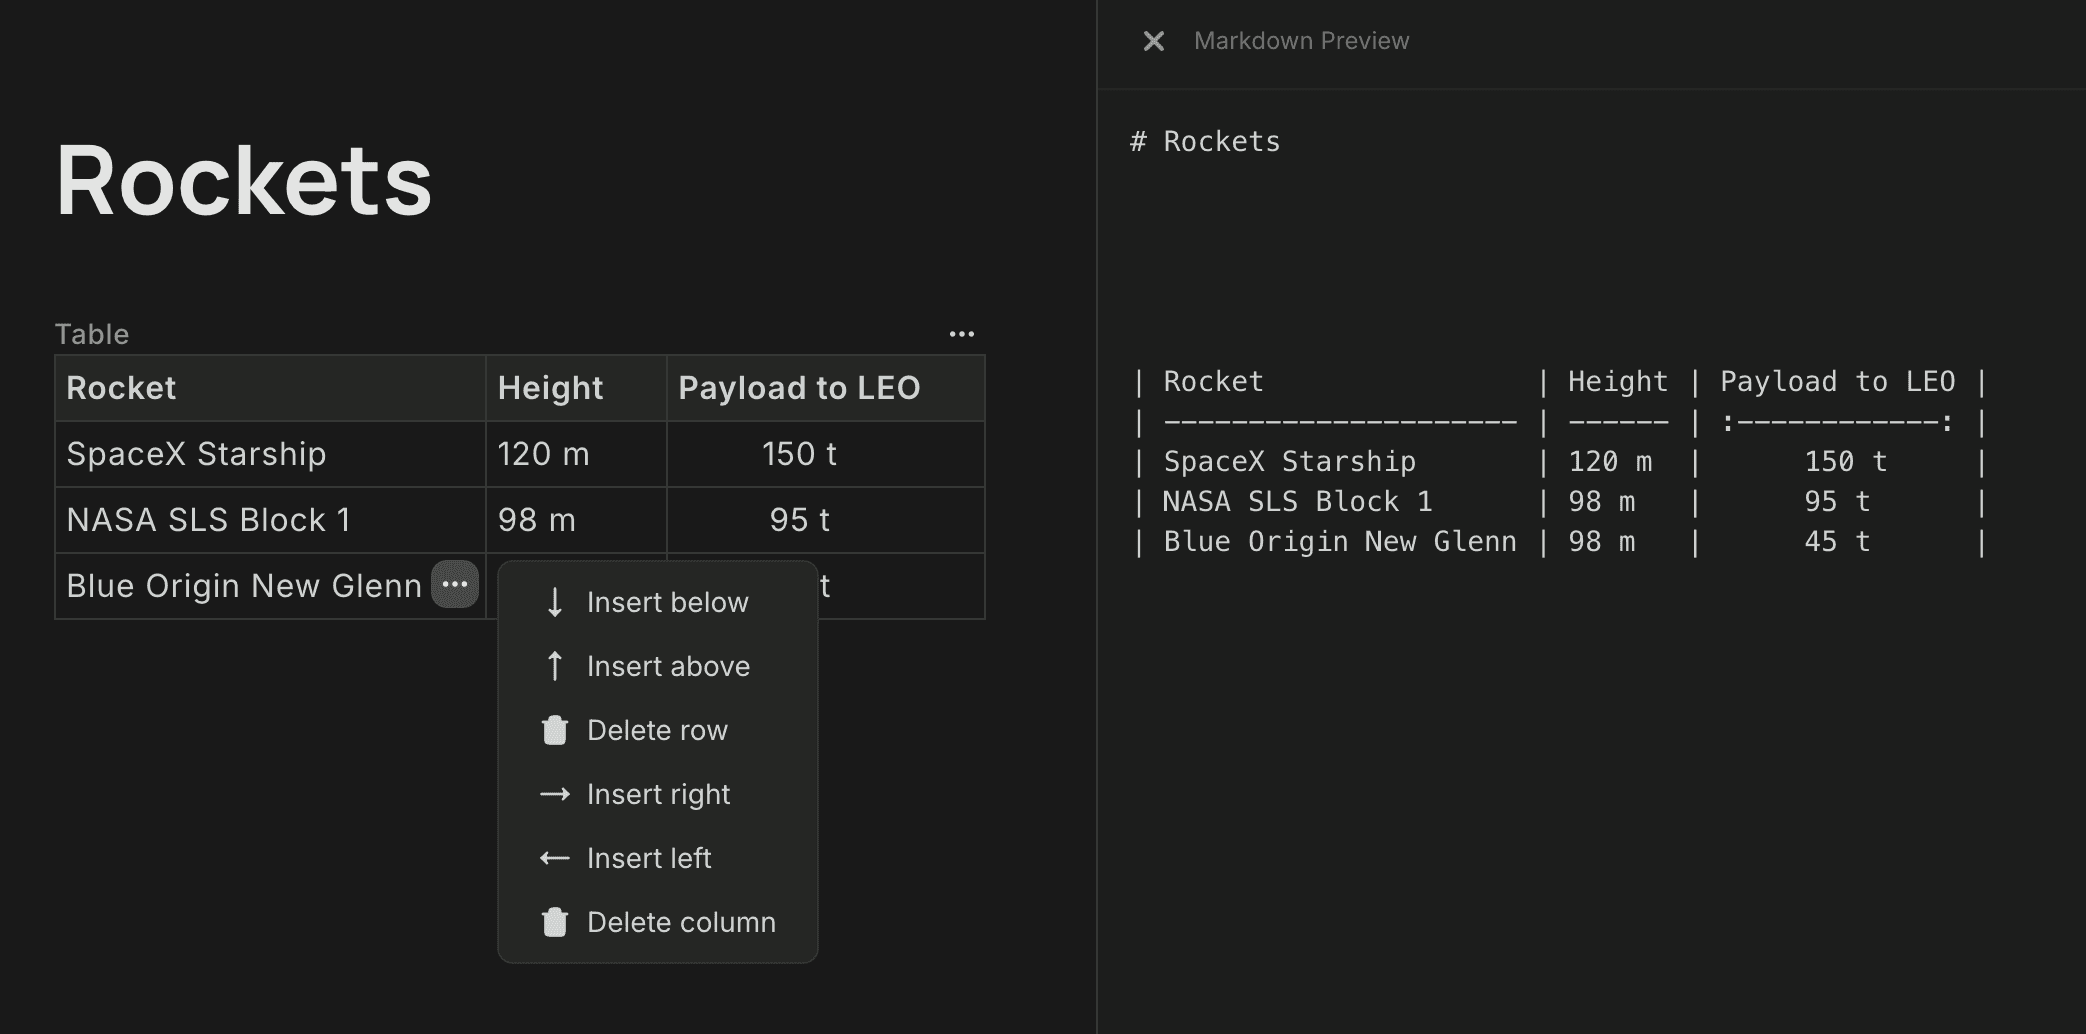Choose Insert below from context menu
This screenshot has height=1034, width=2086.
pyautogui.click(x=667, y=602)
